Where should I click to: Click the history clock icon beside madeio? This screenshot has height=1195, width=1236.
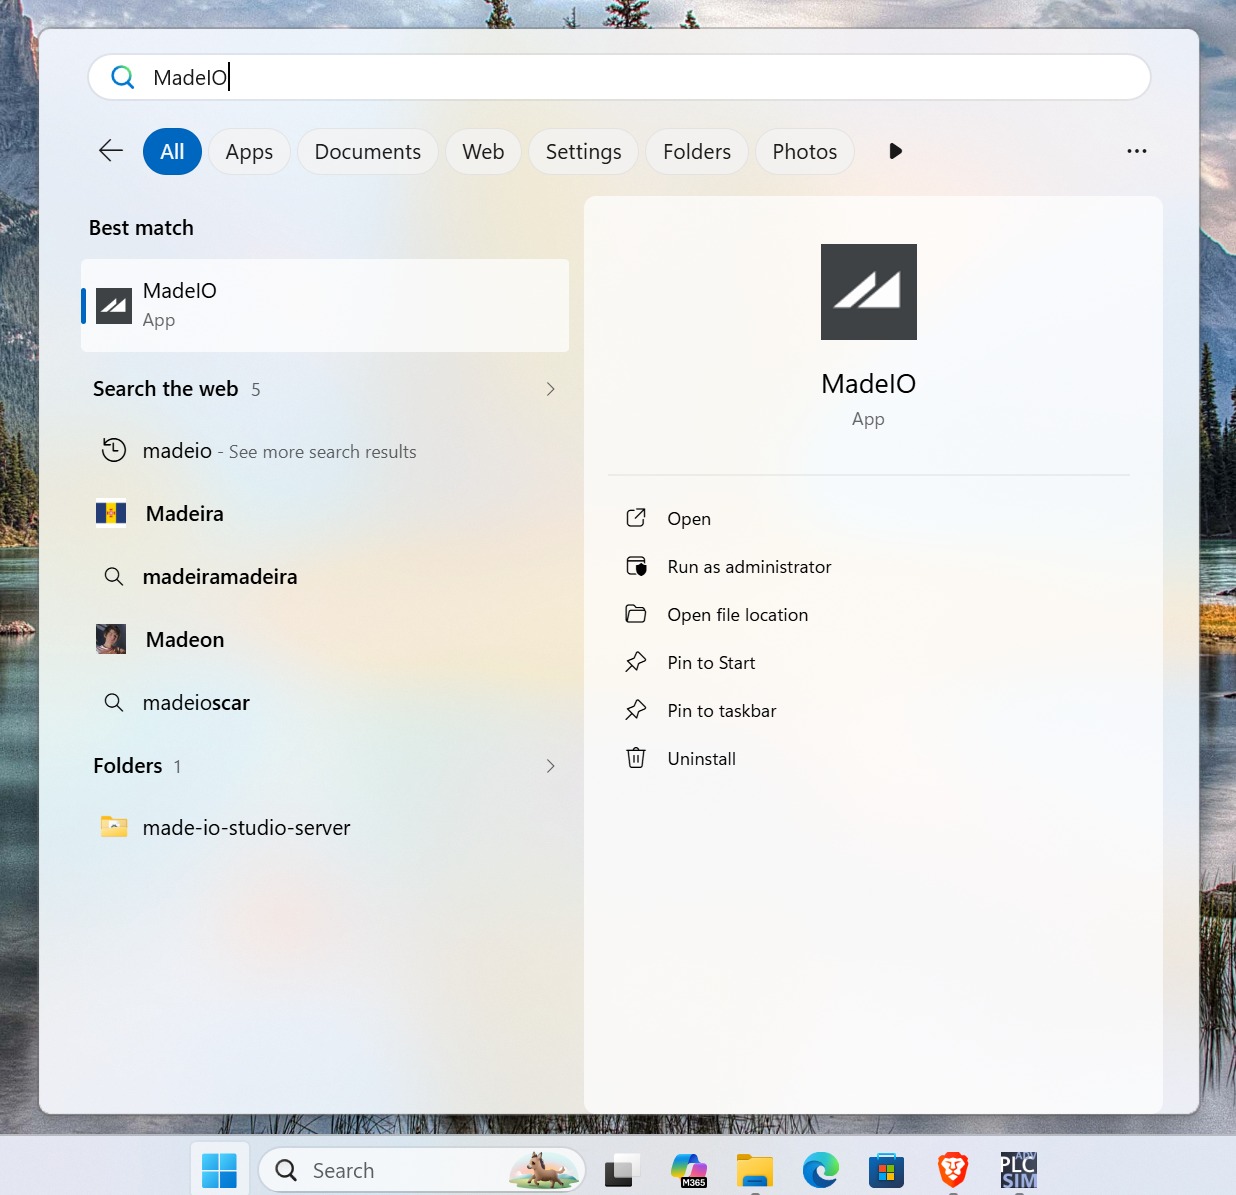[x=114, y=450]
